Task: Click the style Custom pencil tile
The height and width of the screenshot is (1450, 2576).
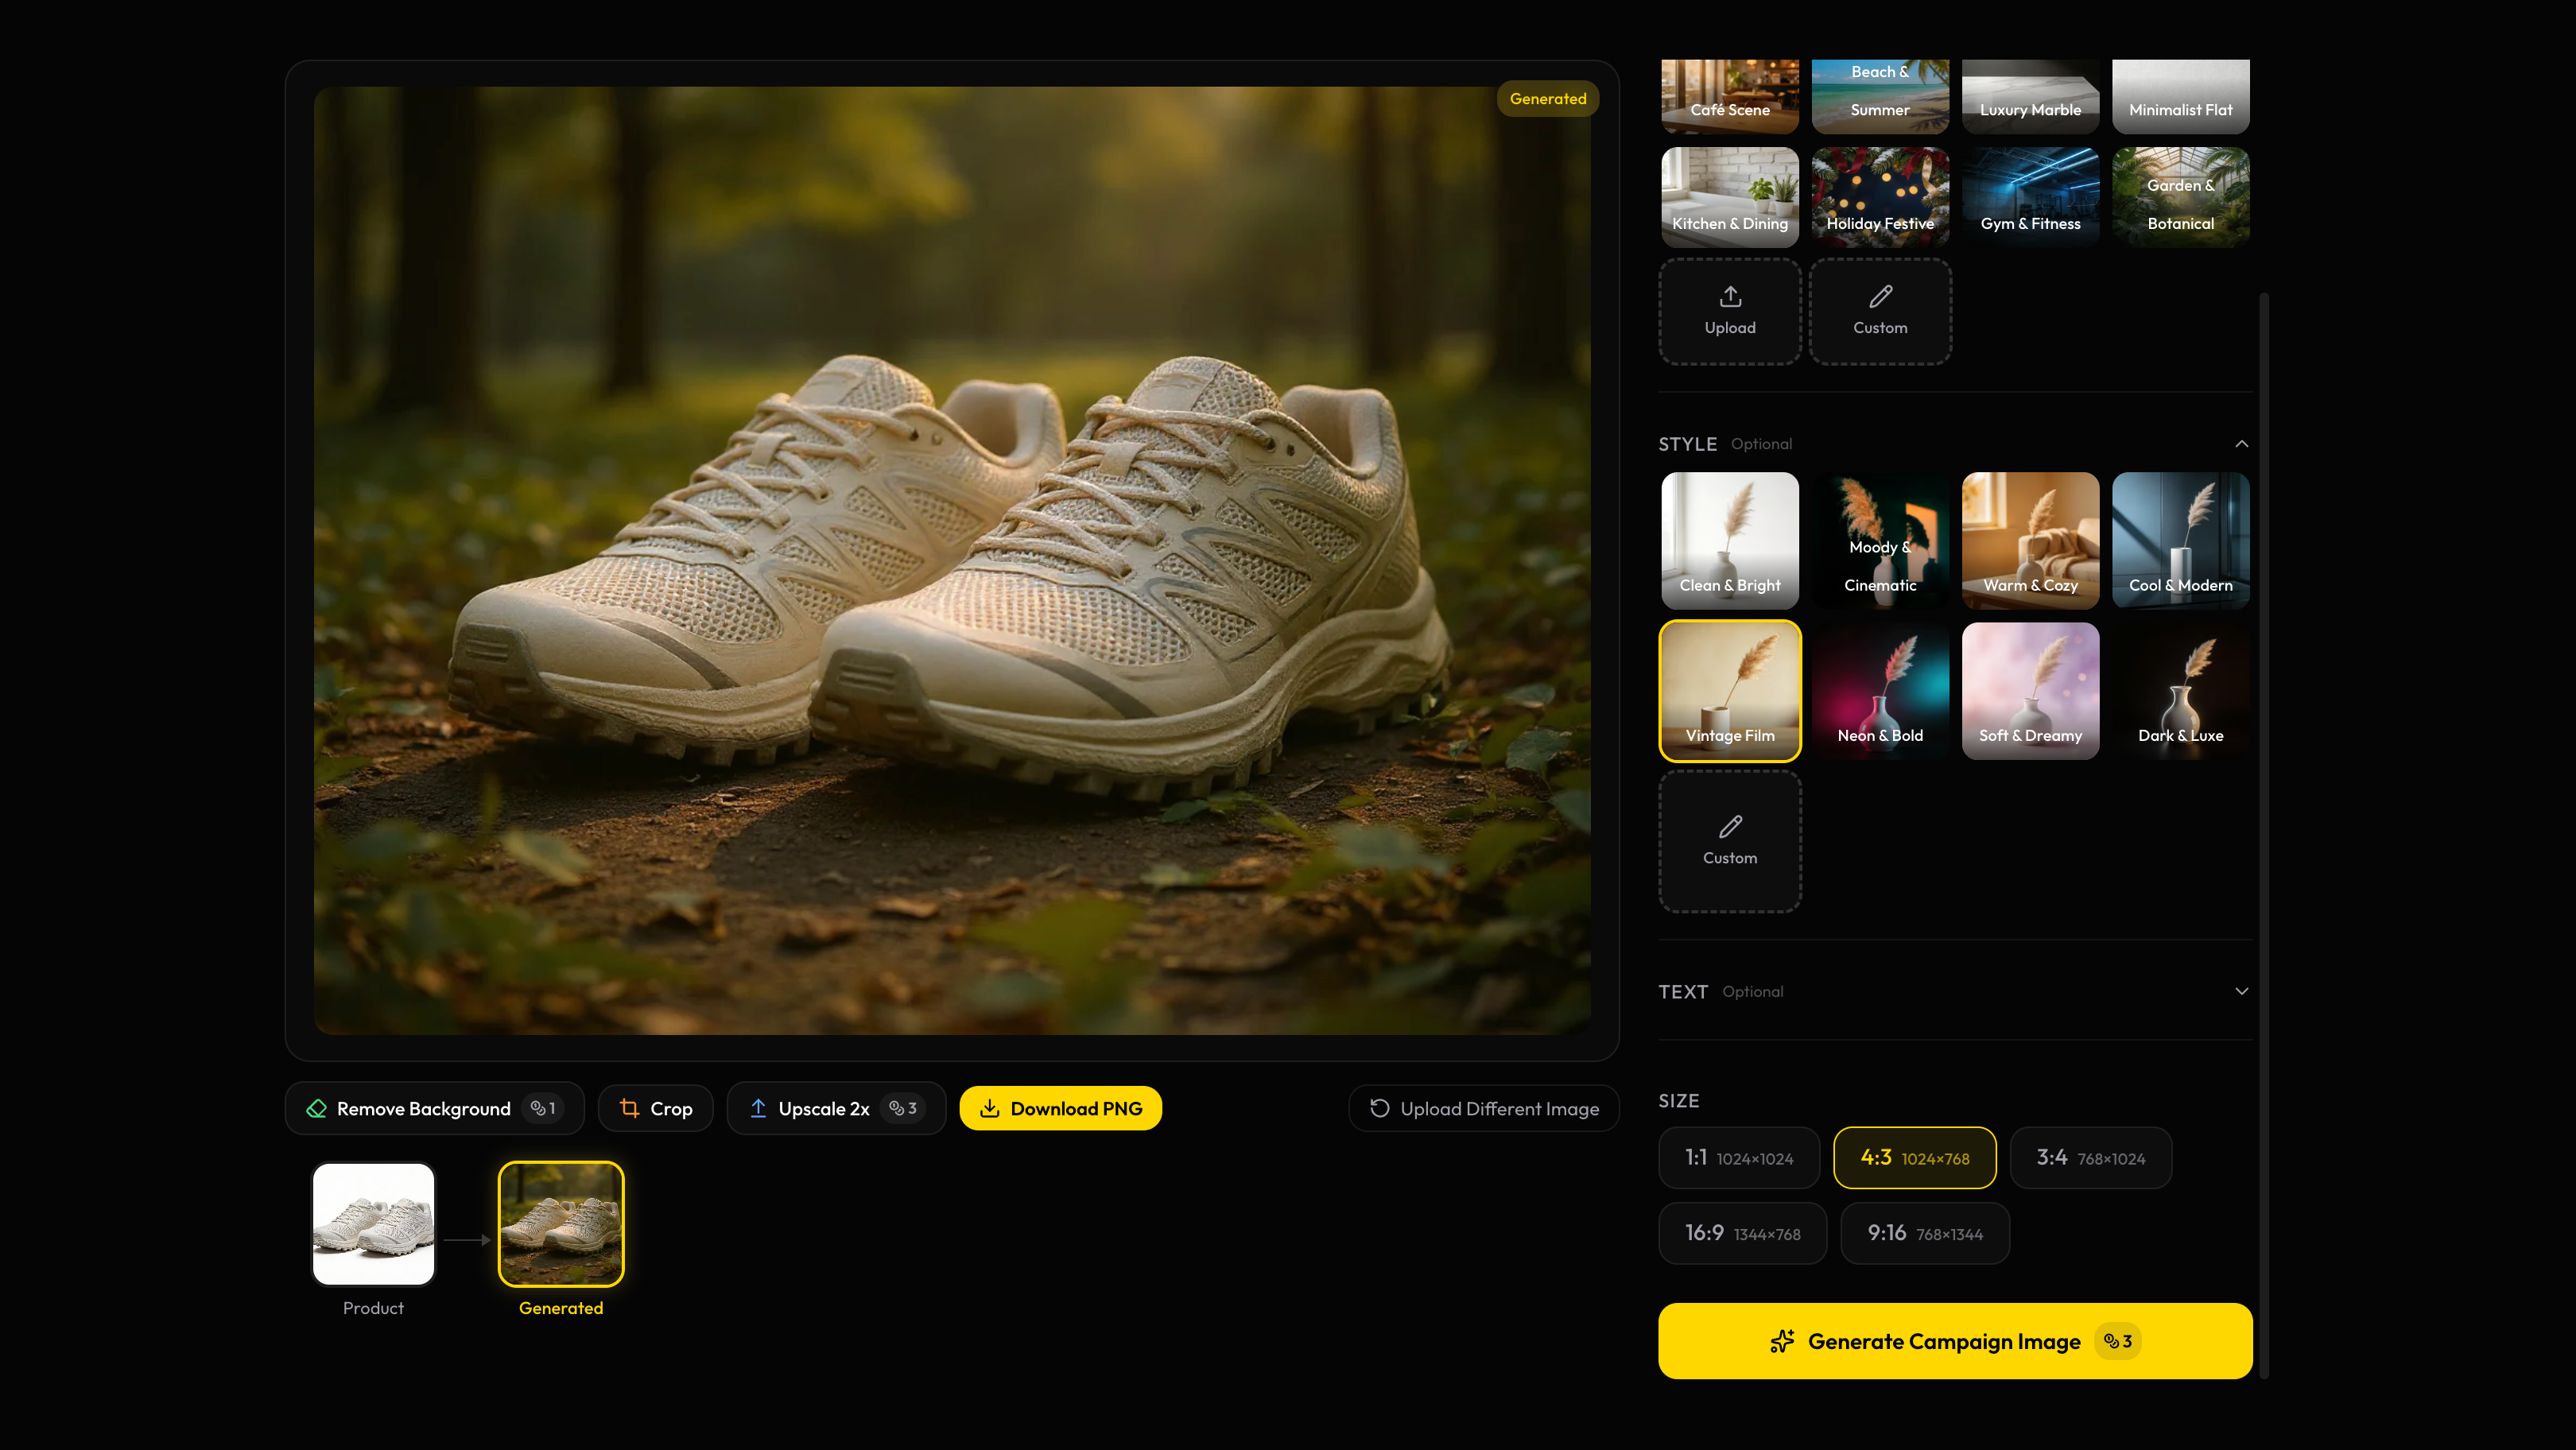Action: click(1730, 841)
